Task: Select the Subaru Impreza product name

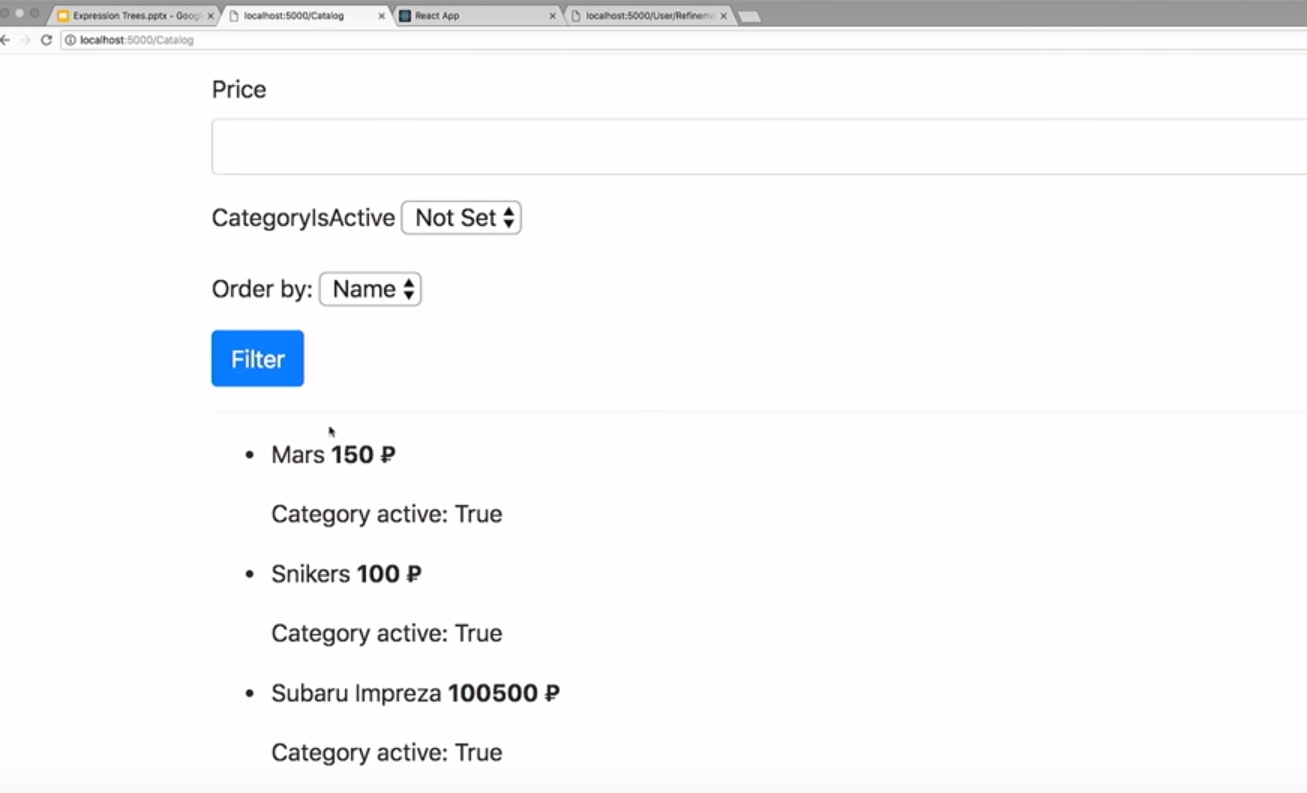Action: [x=356, y=693]
